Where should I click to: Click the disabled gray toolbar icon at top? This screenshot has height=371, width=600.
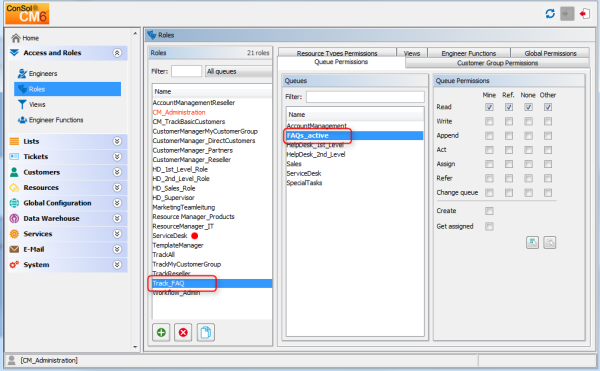(x=567, y=14)
